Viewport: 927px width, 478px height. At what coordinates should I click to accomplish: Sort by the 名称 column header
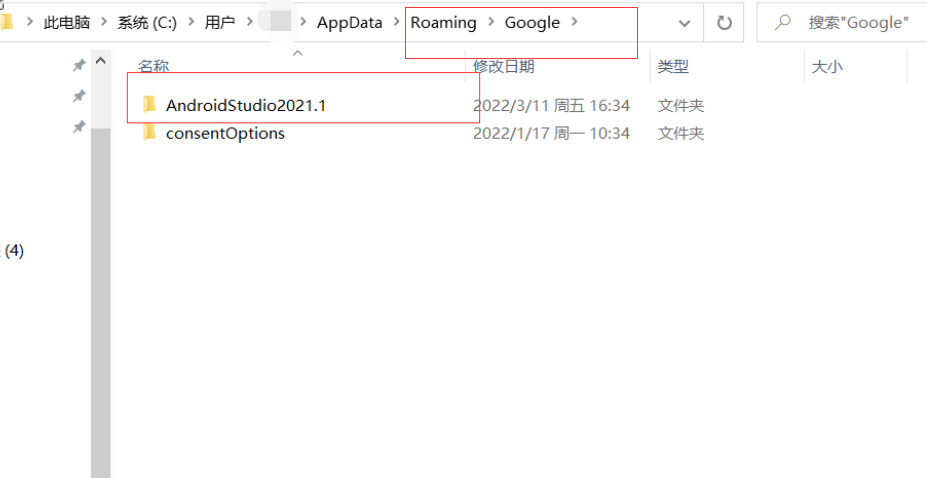pyautogui.click(x=154, y=66)
